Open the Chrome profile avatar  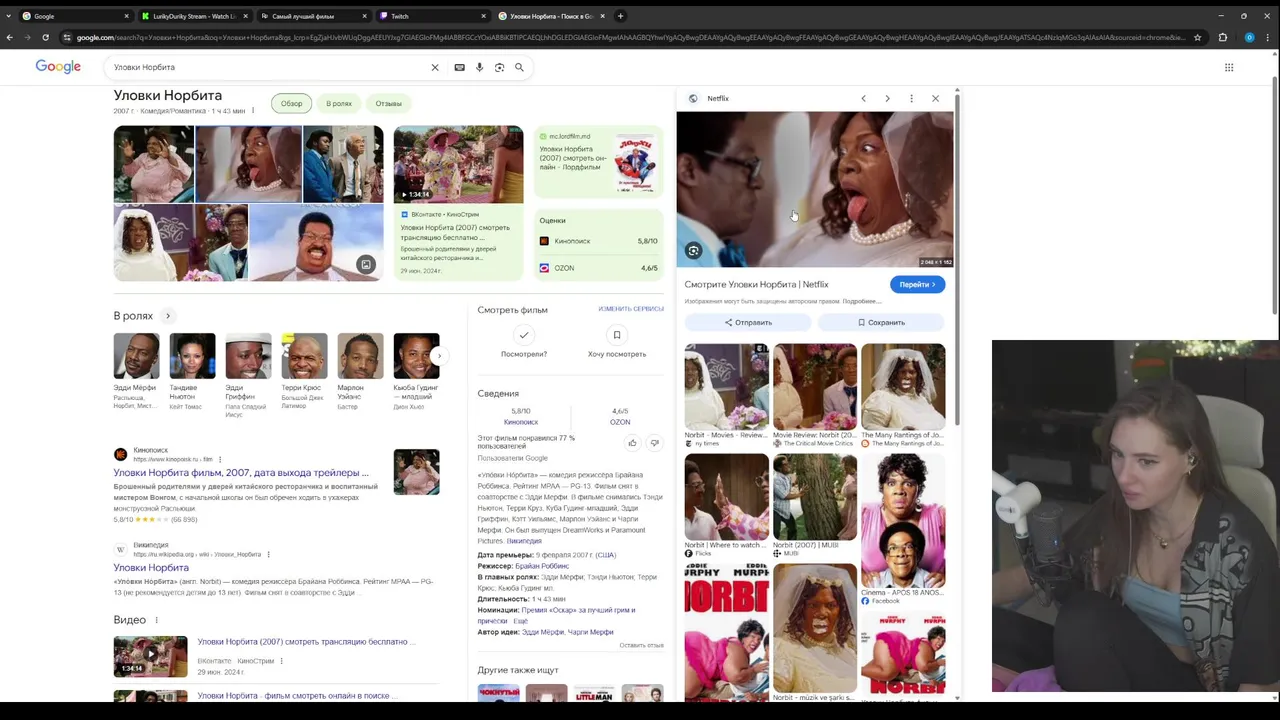point(1249,37)
